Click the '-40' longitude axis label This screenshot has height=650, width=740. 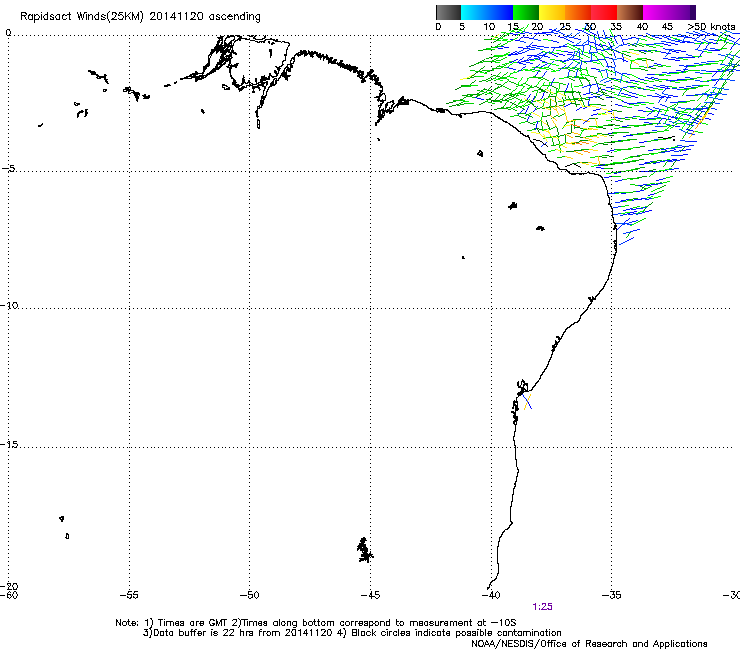tap(490, 595)
